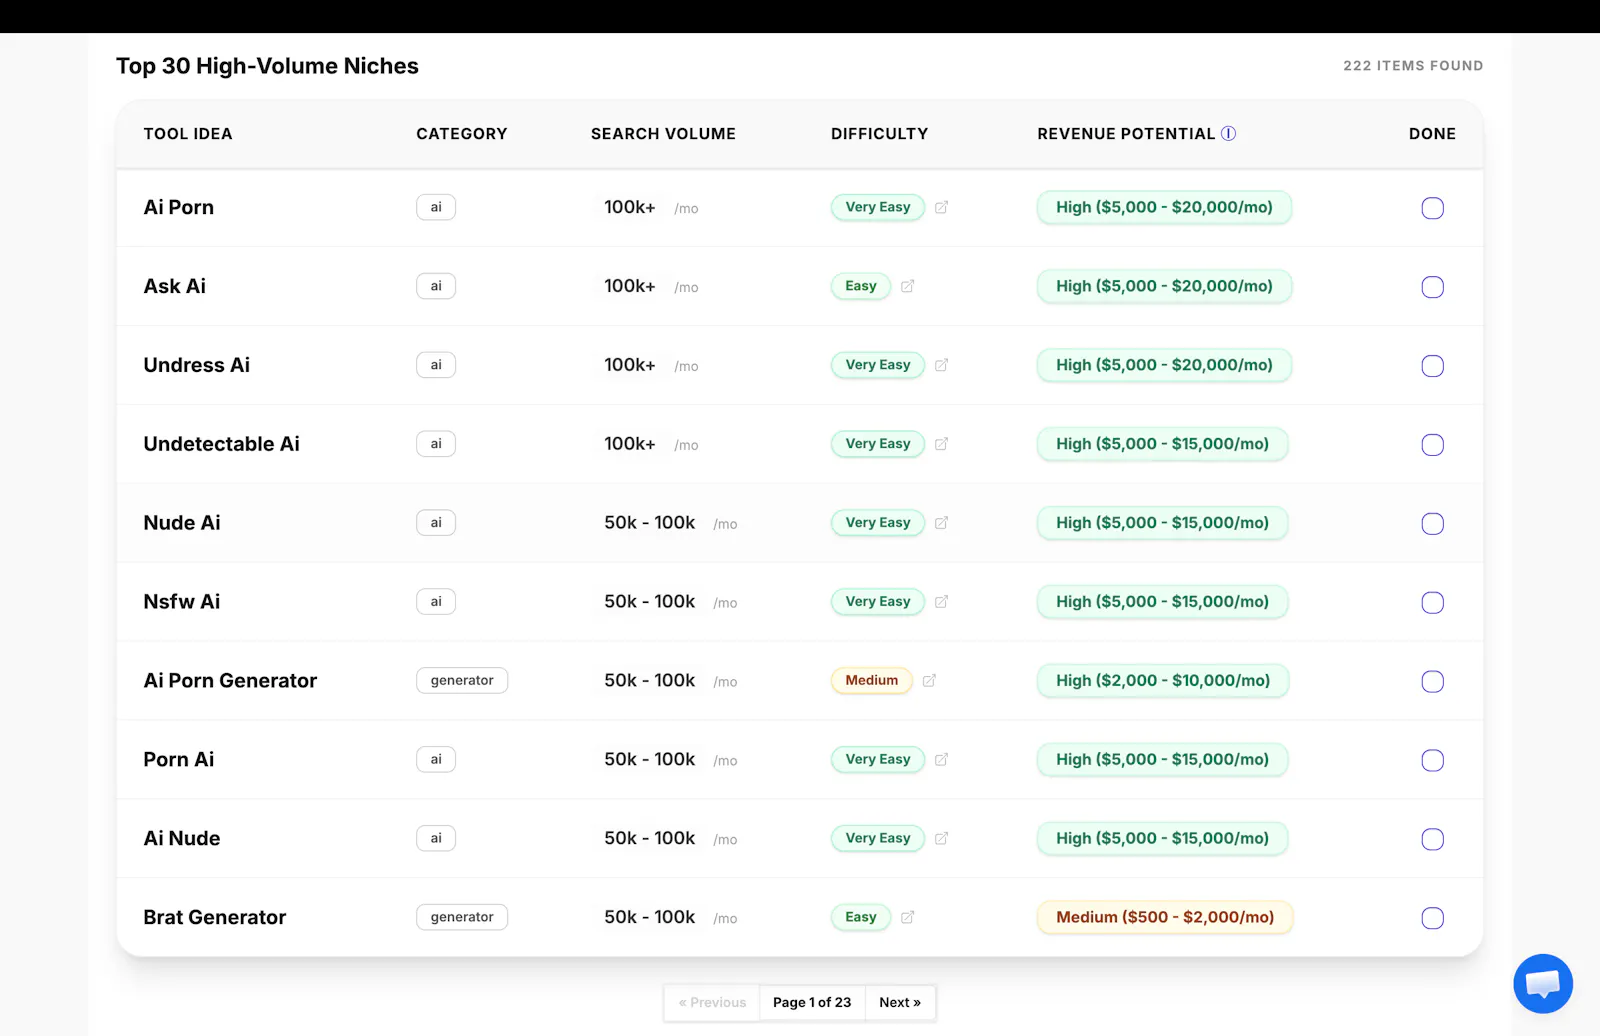Click the Page 1 of 23 indicator
1600x1036 pixels.
[812, 1002]
